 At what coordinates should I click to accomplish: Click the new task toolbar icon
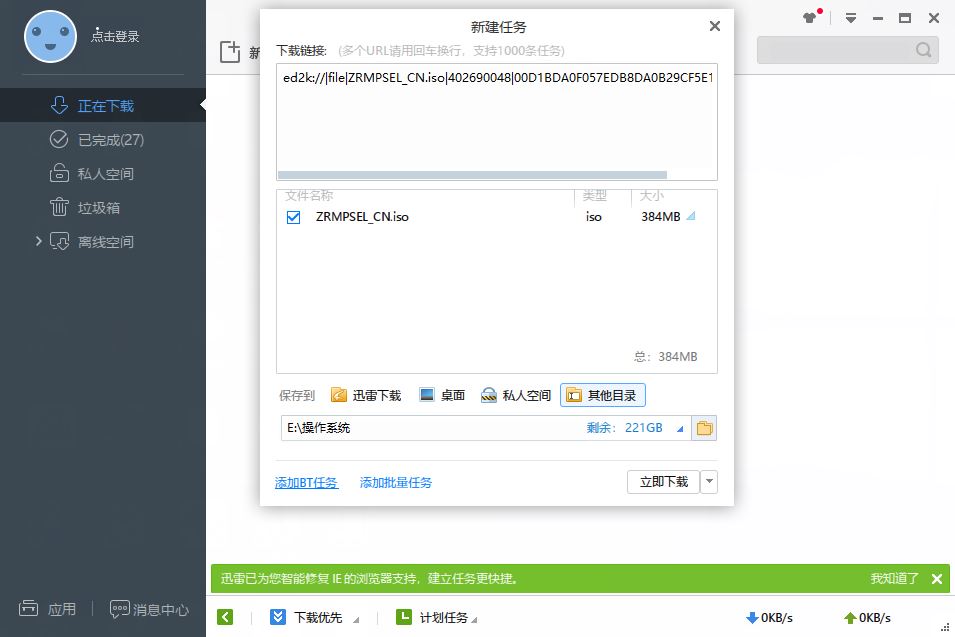click(x=230, y=52)
